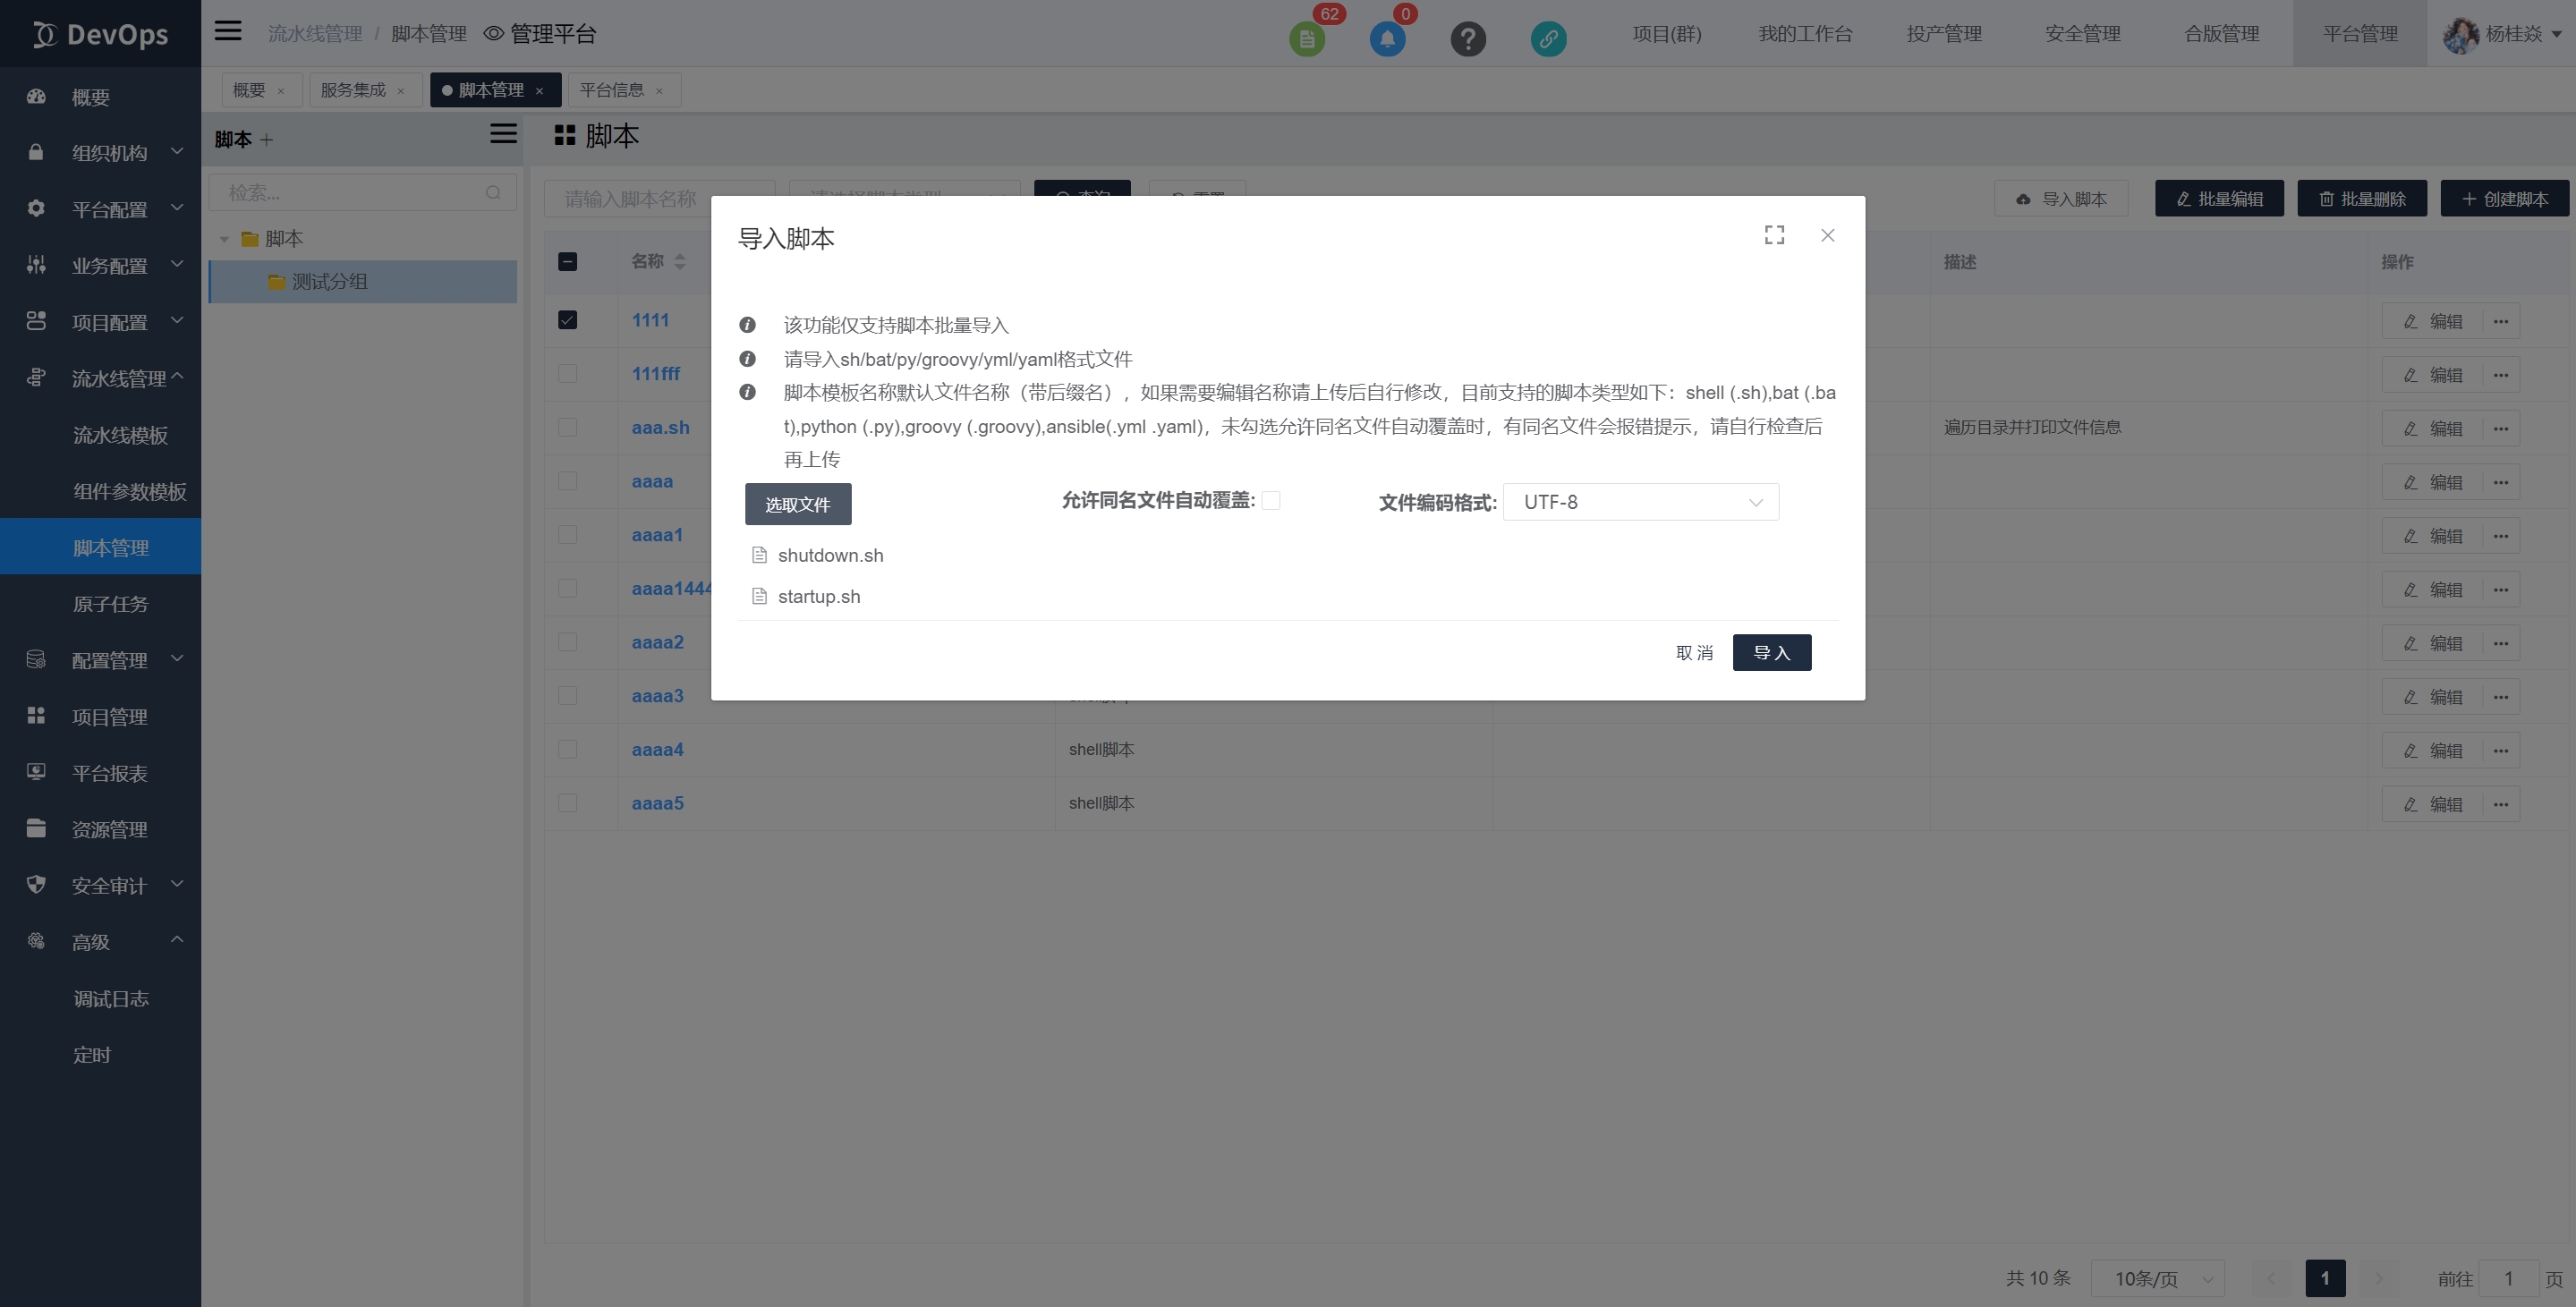This screenshot has width=2576, height=1307.
Task: Open the 10条/页 page size dropdown
Action: [x=2157, y=1278]
